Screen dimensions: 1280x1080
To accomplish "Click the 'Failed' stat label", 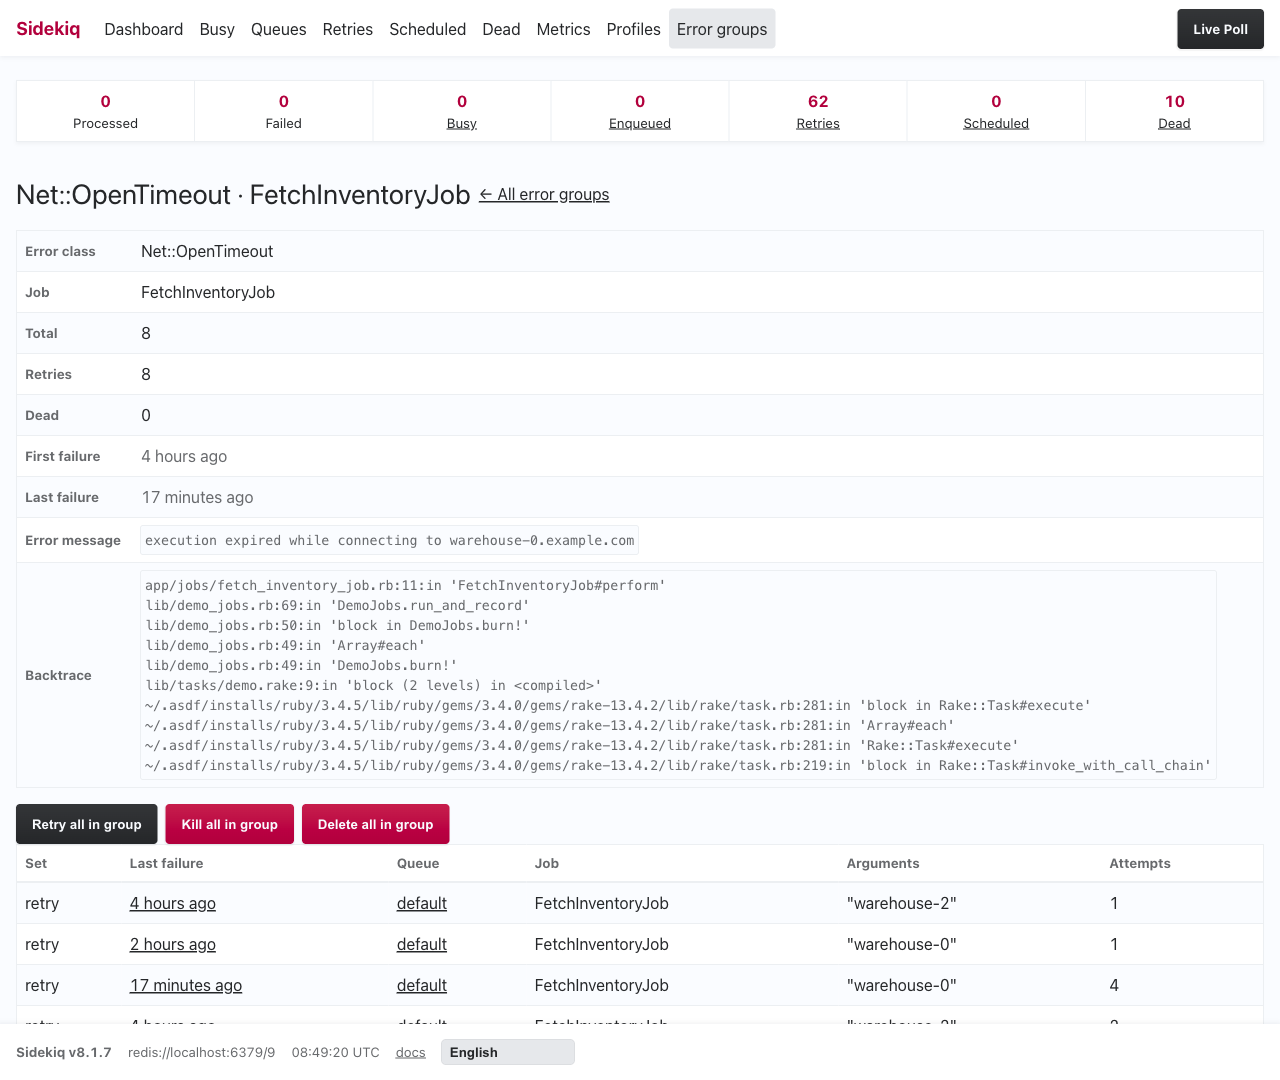I will click(x=284, y=123).
